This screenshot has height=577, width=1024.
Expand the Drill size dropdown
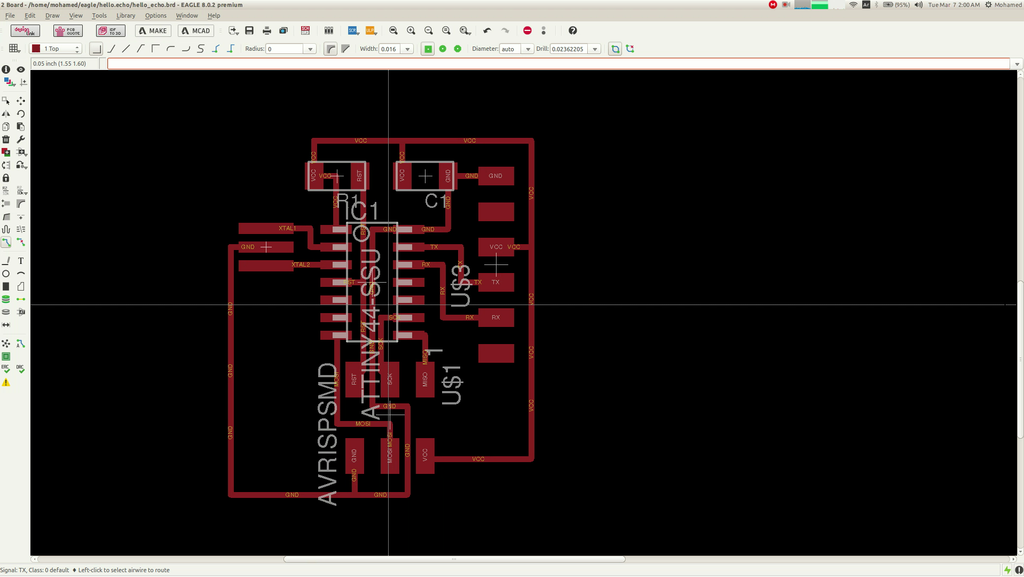(595, 49)
